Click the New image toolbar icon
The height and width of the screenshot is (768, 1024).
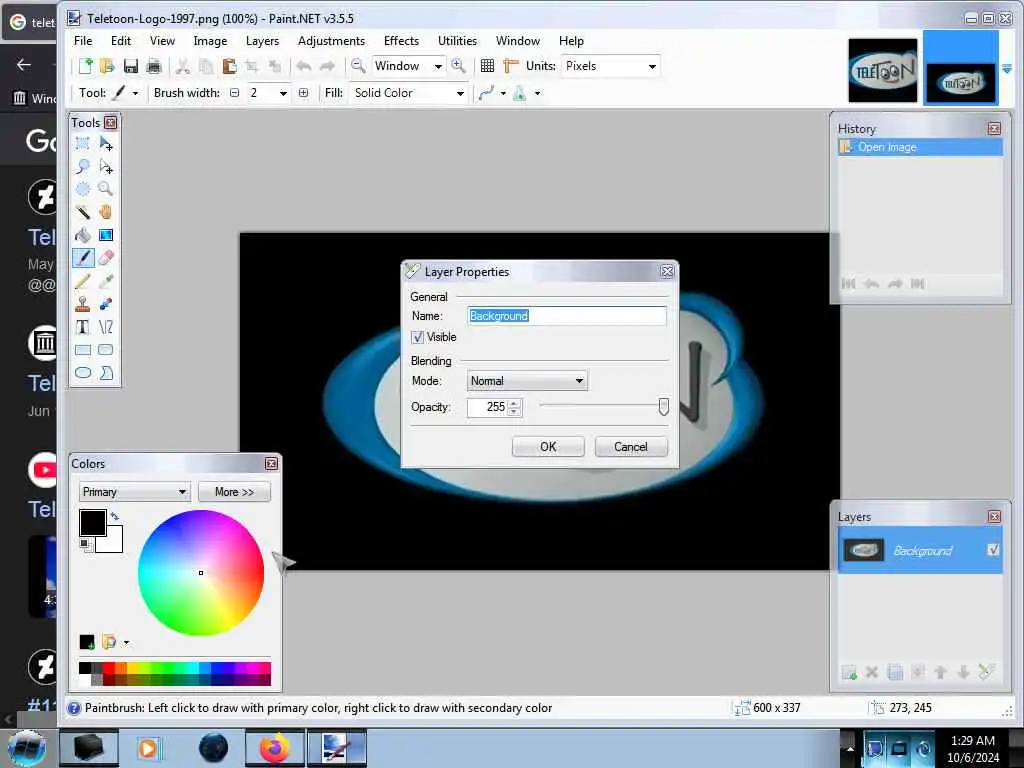85,66
